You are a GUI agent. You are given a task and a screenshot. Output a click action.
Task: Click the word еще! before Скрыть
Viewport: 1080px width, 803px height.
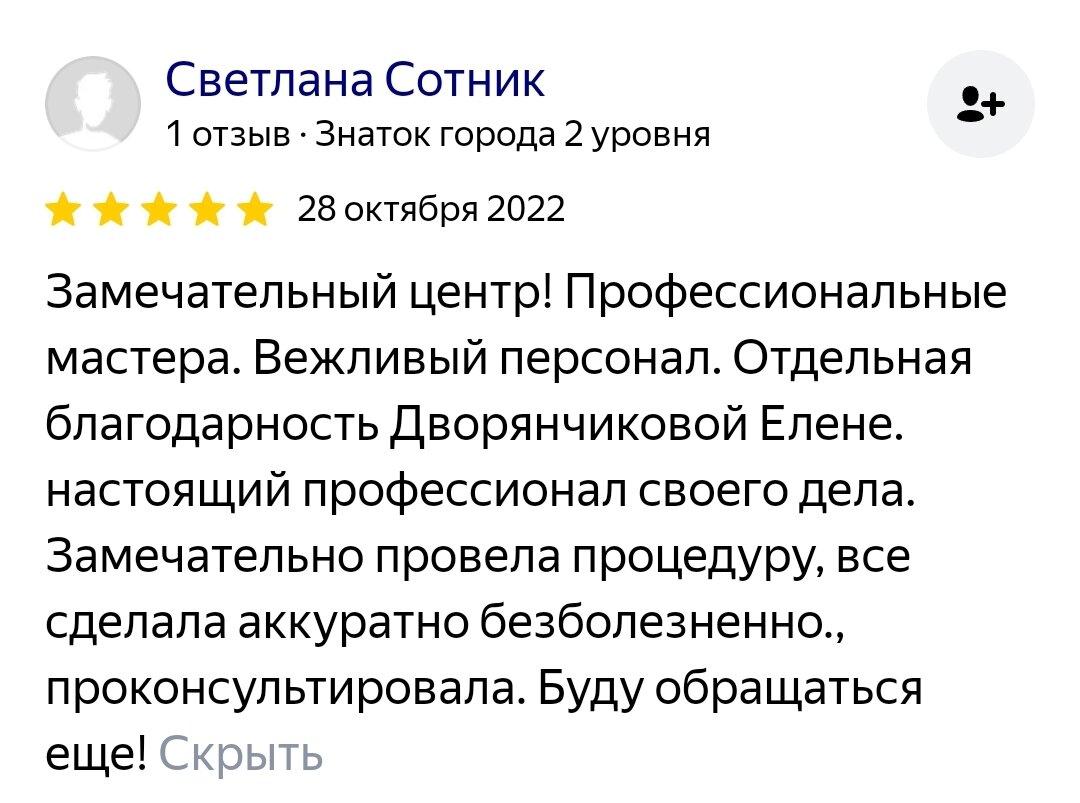click(96, 755)
